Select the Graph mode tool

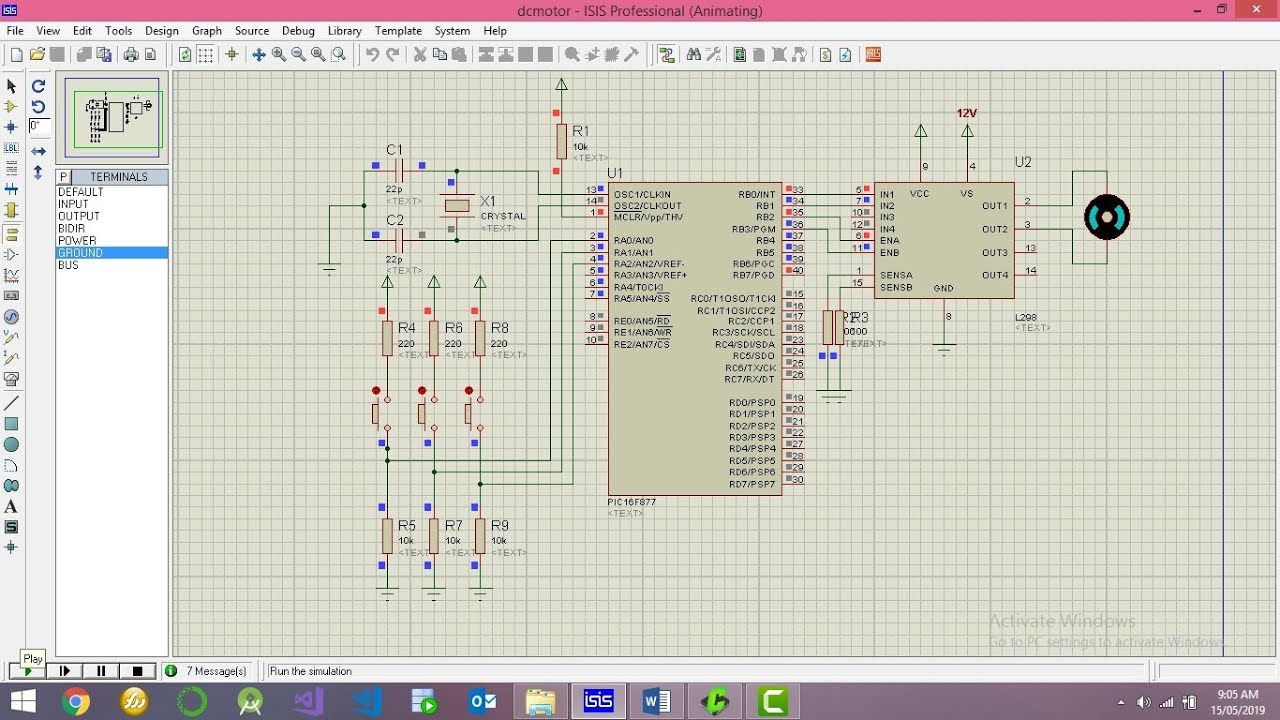[x=11, y=275]
